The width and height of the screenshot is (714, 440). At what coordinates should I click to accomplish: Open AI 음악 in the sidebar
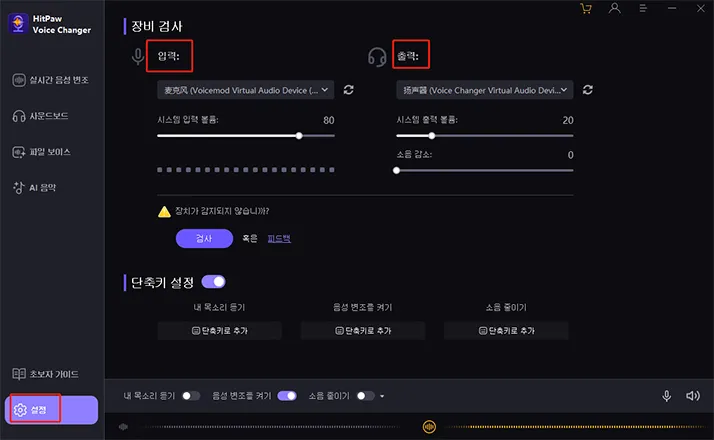coord(34,188)
